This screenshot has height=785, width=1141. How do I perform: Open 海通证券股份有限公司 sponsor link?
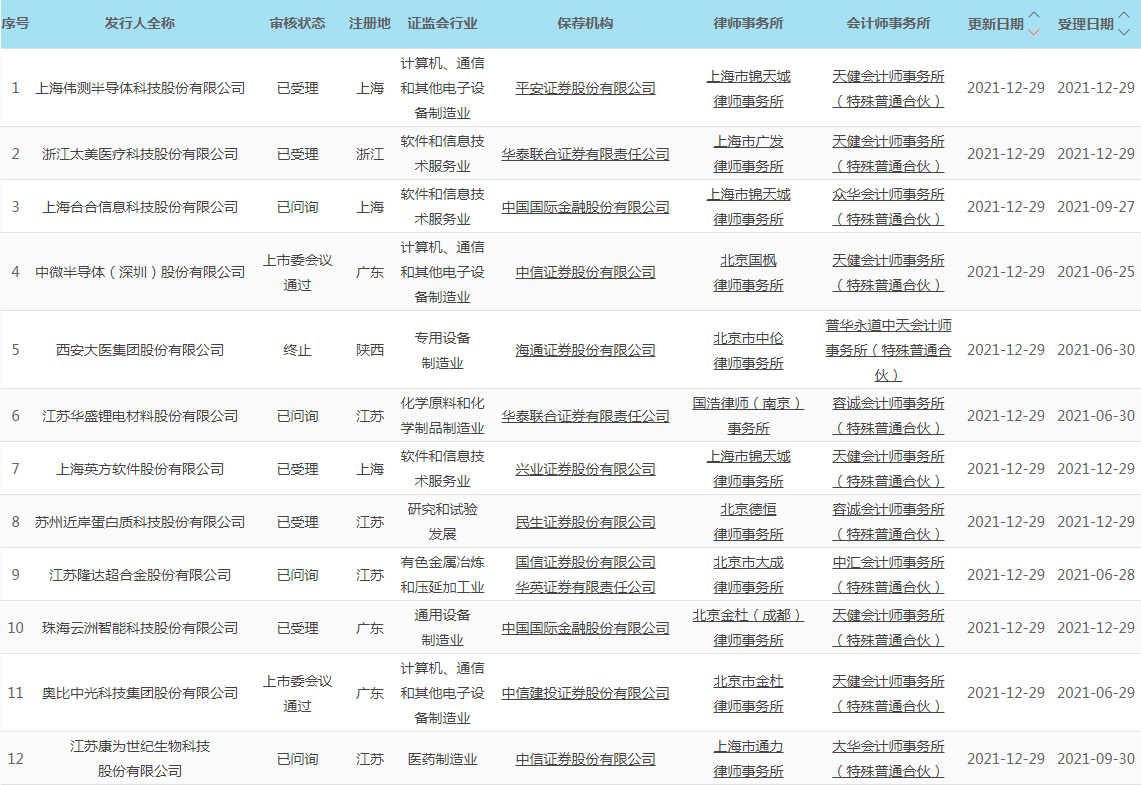(585, 350)
